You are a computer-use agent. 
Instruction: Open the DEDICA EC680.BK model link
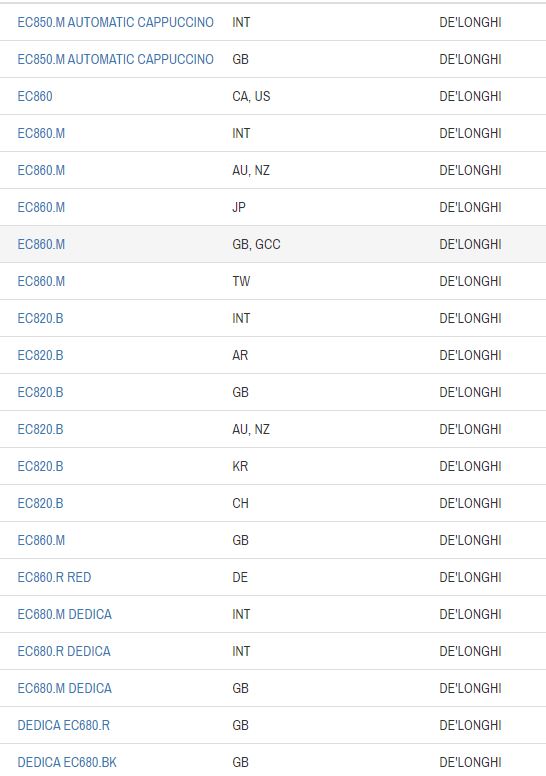pyautogui.click(x=67, y=762)
